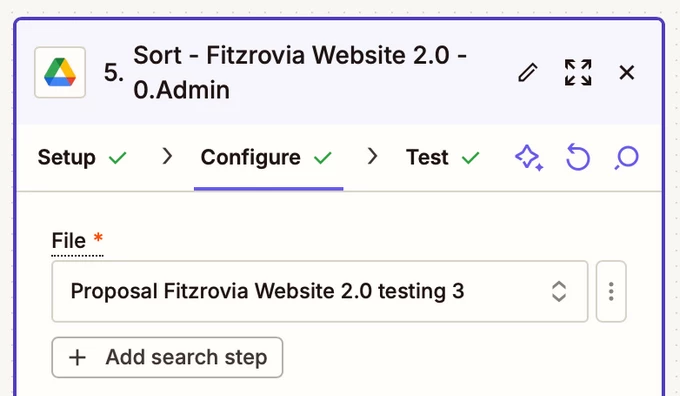
Task: Click the Add search step button
Action: [x=167, y=357]
